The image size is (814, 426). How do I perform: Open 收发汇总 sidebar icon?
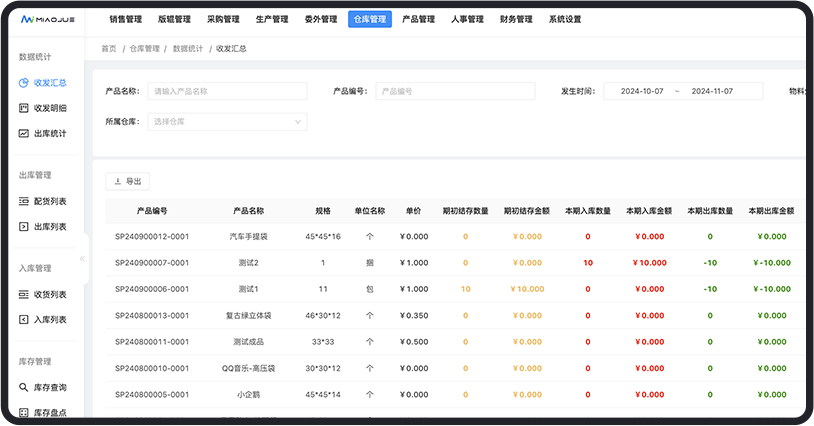point(23,83)
